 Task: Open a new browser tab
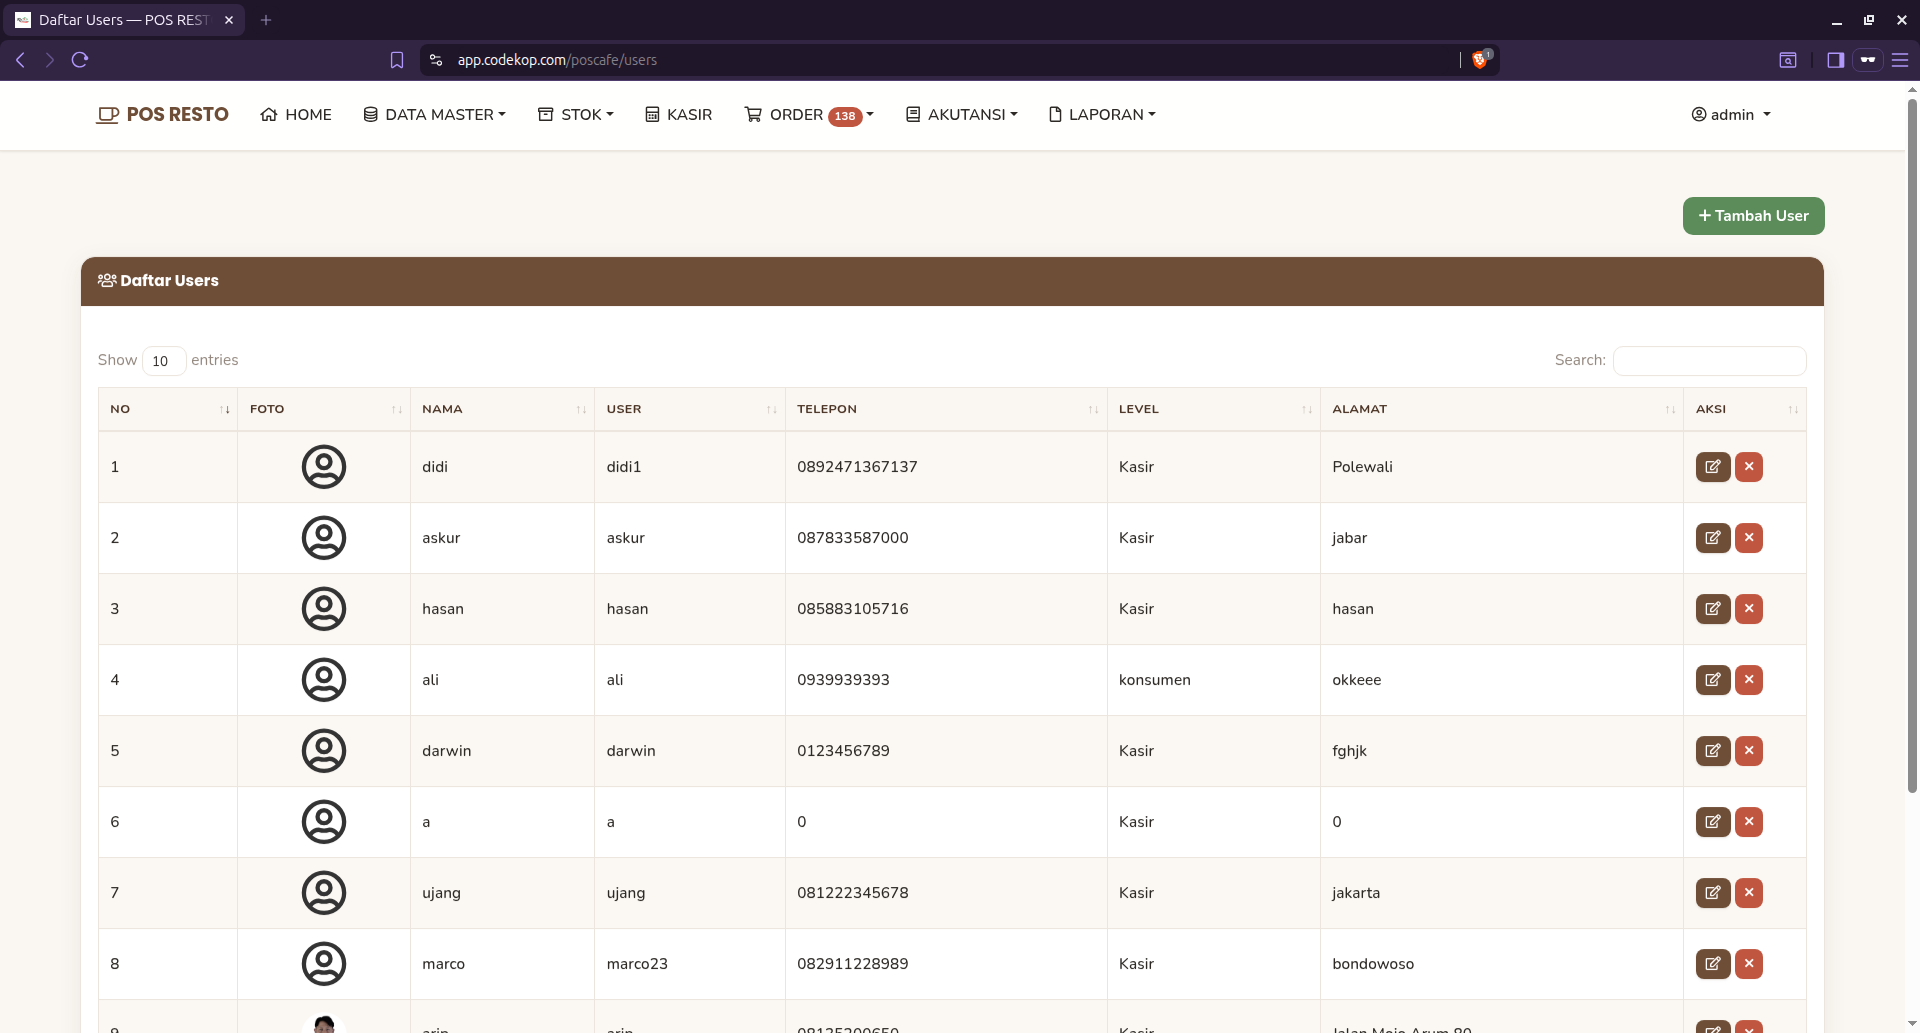pos(266,20)
